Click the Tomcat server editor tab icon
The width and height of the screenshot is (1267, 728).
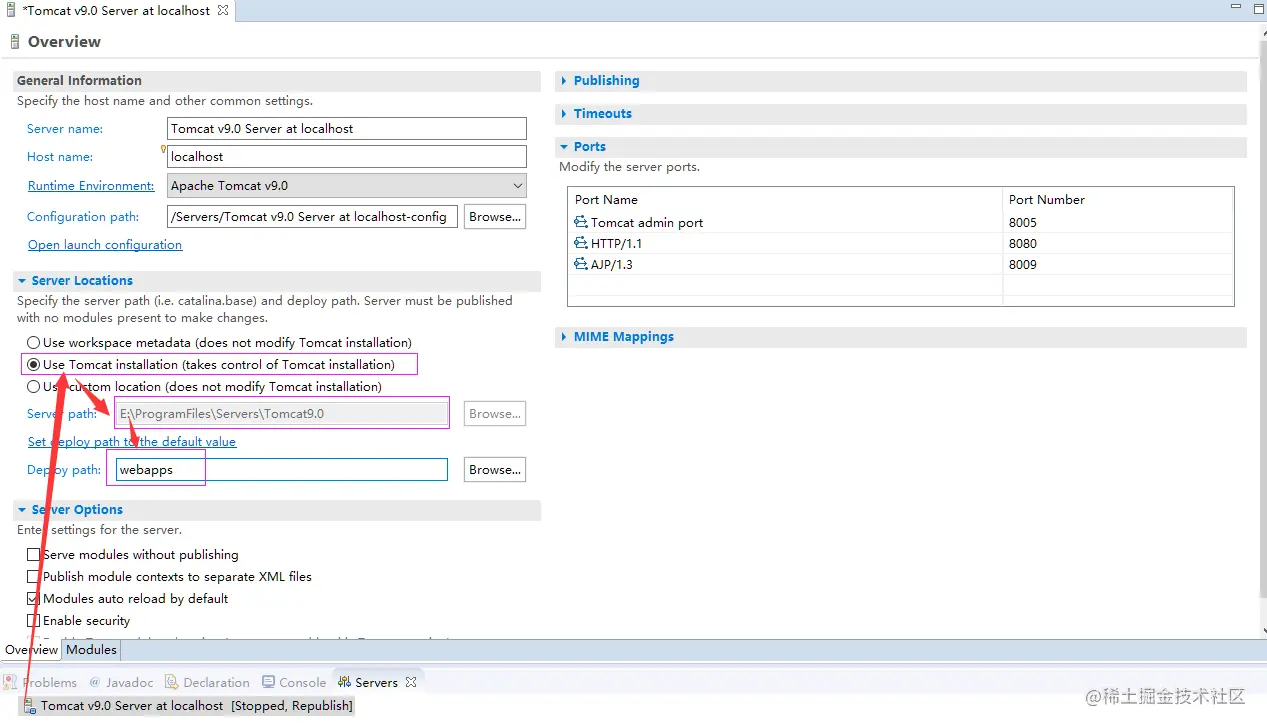(10, 11)
